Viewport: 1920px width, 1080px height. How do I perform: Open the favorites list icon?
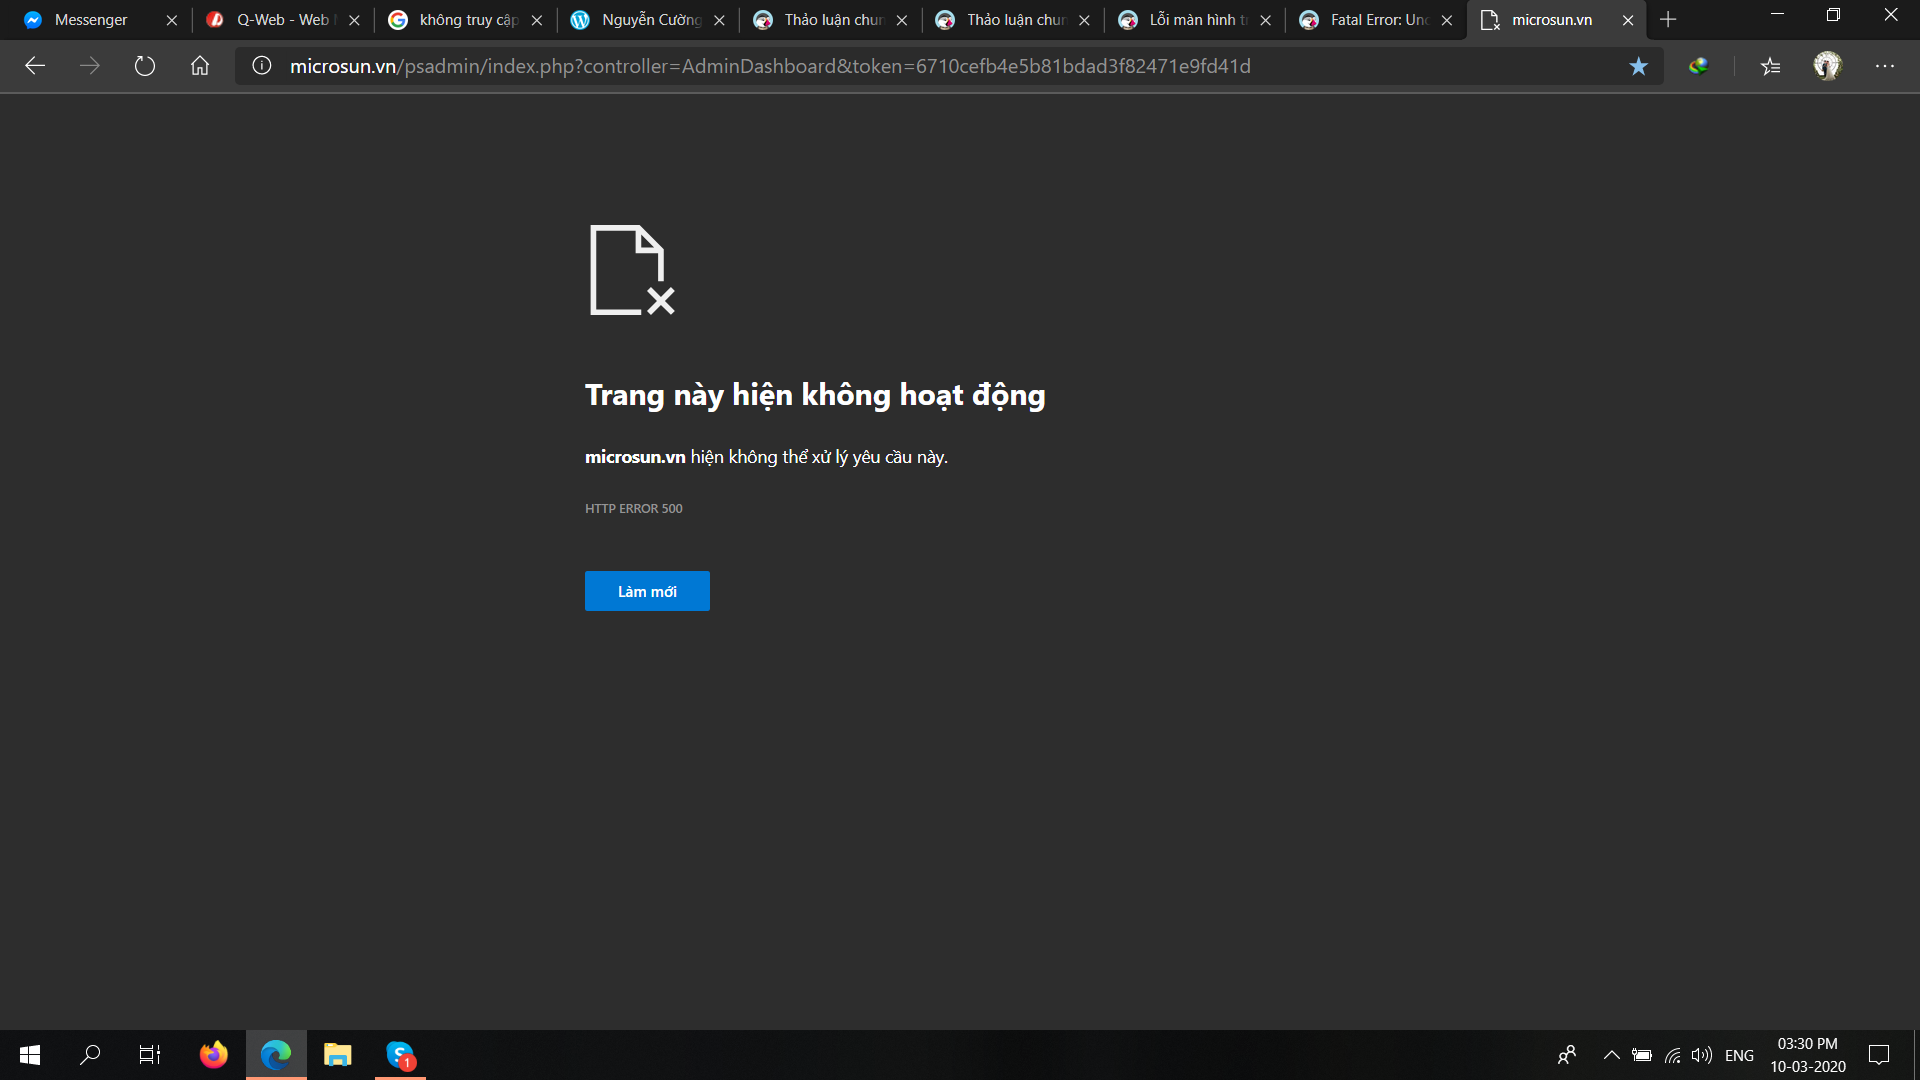[x=1771, y=66]
